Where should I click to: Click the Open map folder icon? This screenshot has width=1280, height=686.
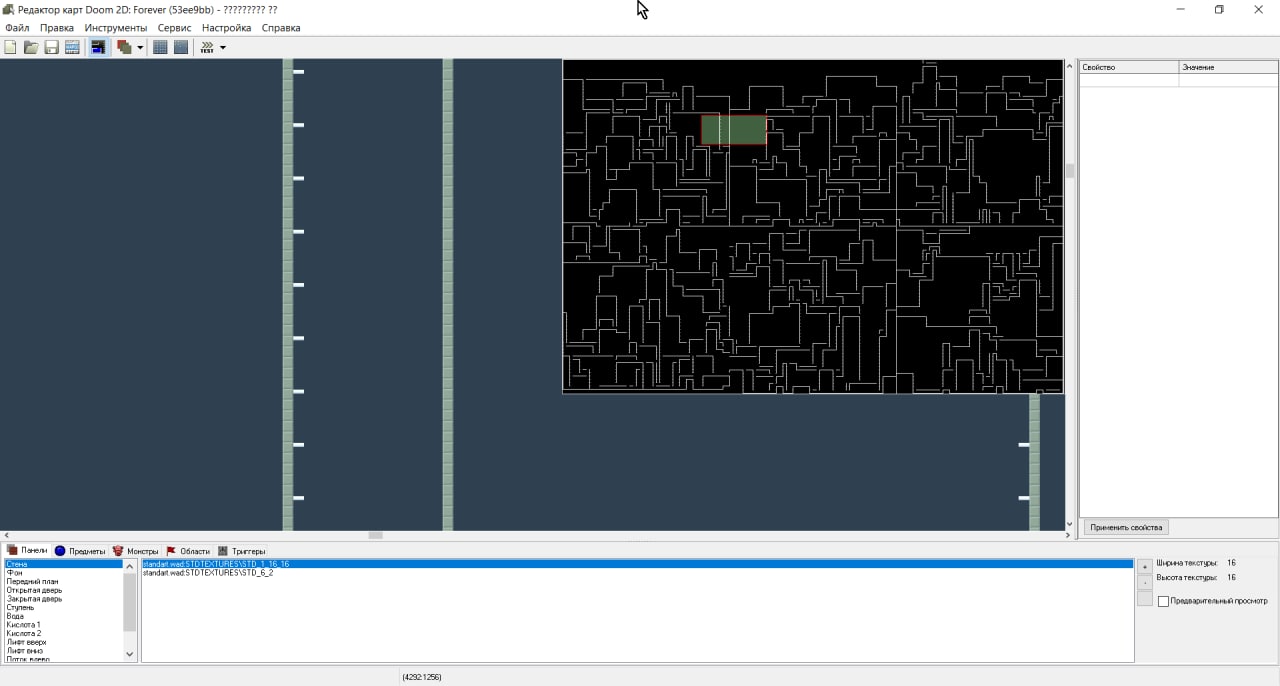tap(31, 47)
